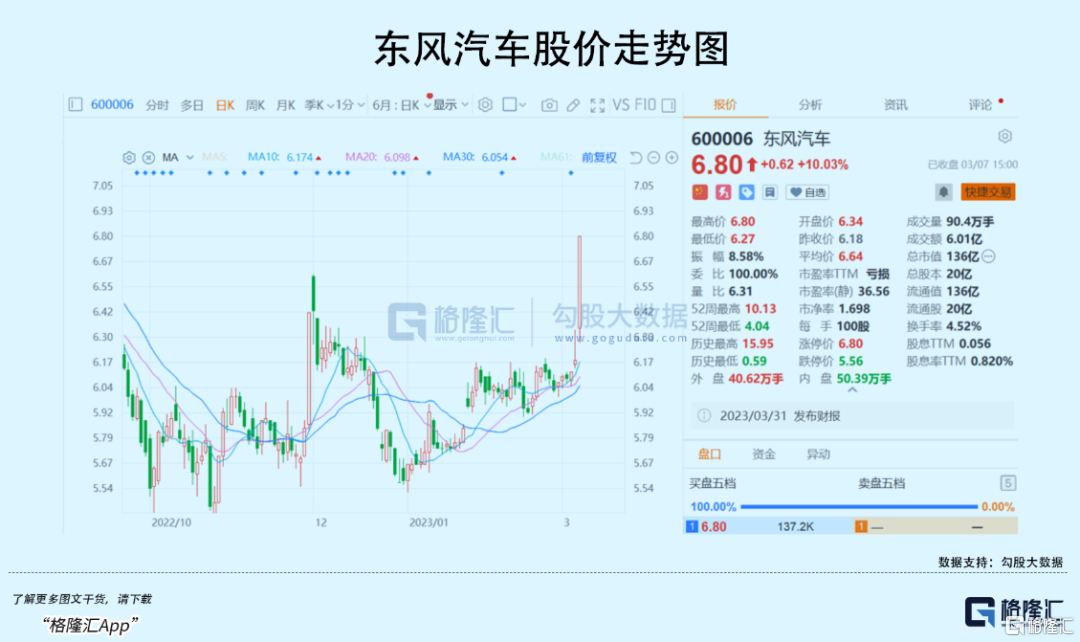Select the 盘口 order book tab
Screen dimensions: 1080x642
(x=709, y=454)
